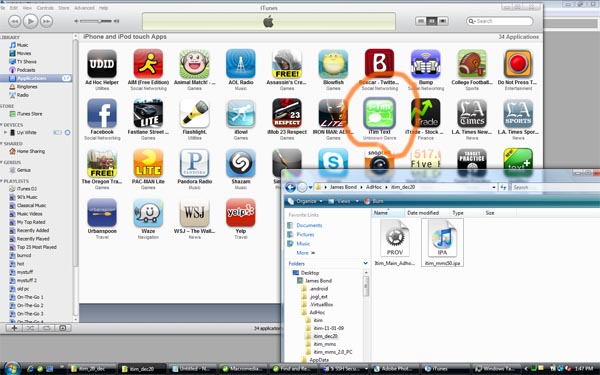Click the Pandora Radio app icon

click(194, 163)
